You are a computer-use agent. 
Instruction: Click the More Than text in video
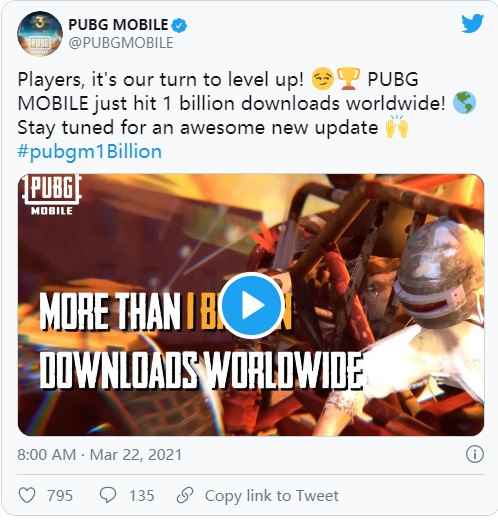pos(110,312)
